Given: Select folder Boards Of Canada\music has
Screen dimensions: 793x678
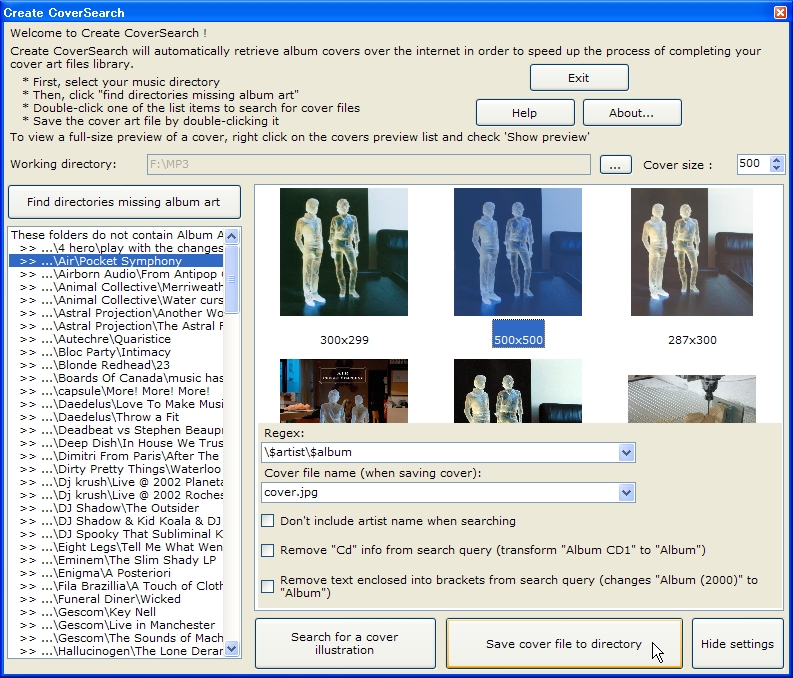Looking at the screenshot, I should [116, 378].
